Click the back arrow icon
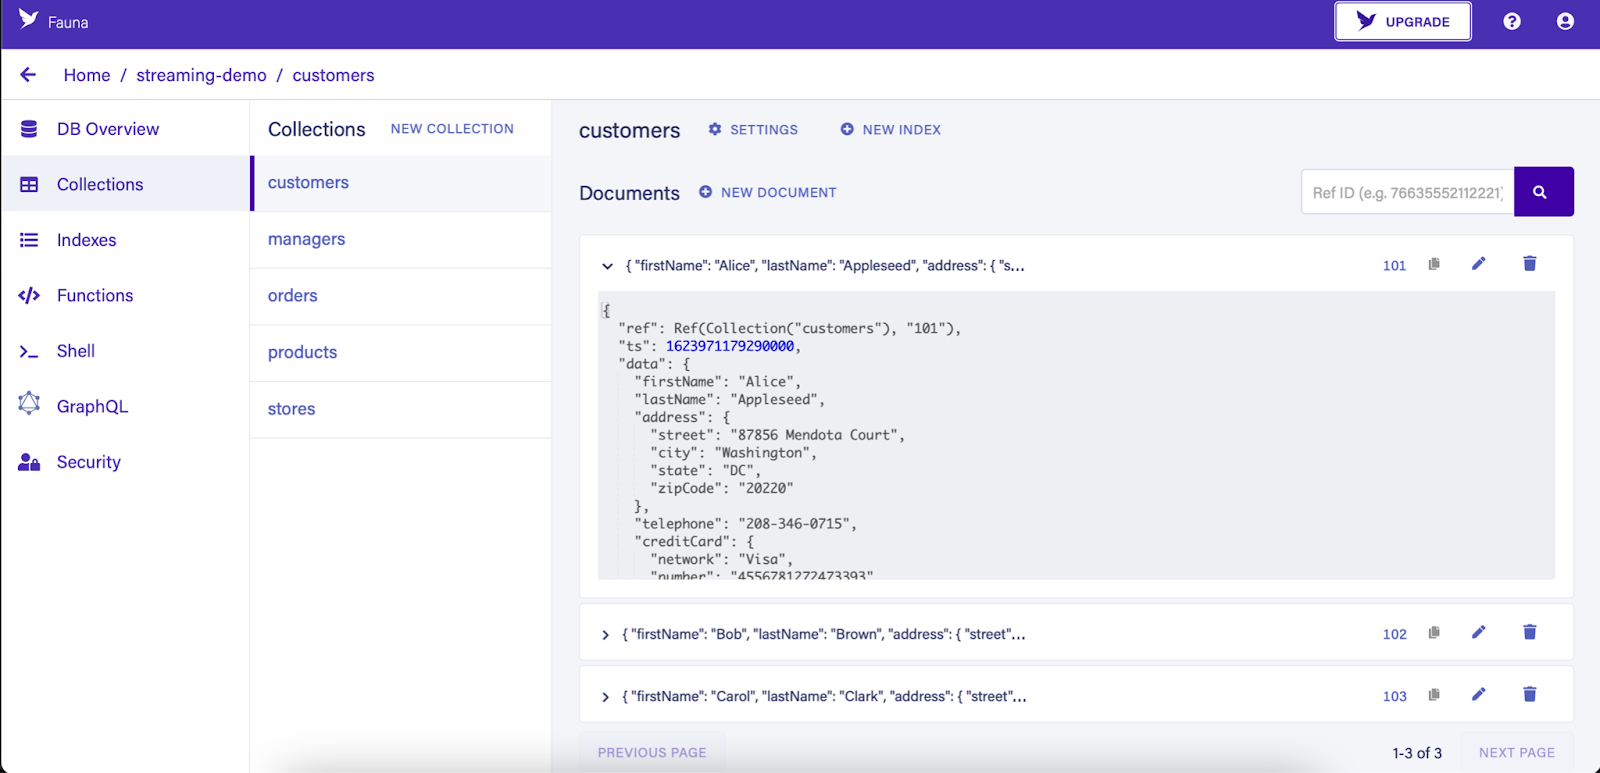 (x=28, y=75)
